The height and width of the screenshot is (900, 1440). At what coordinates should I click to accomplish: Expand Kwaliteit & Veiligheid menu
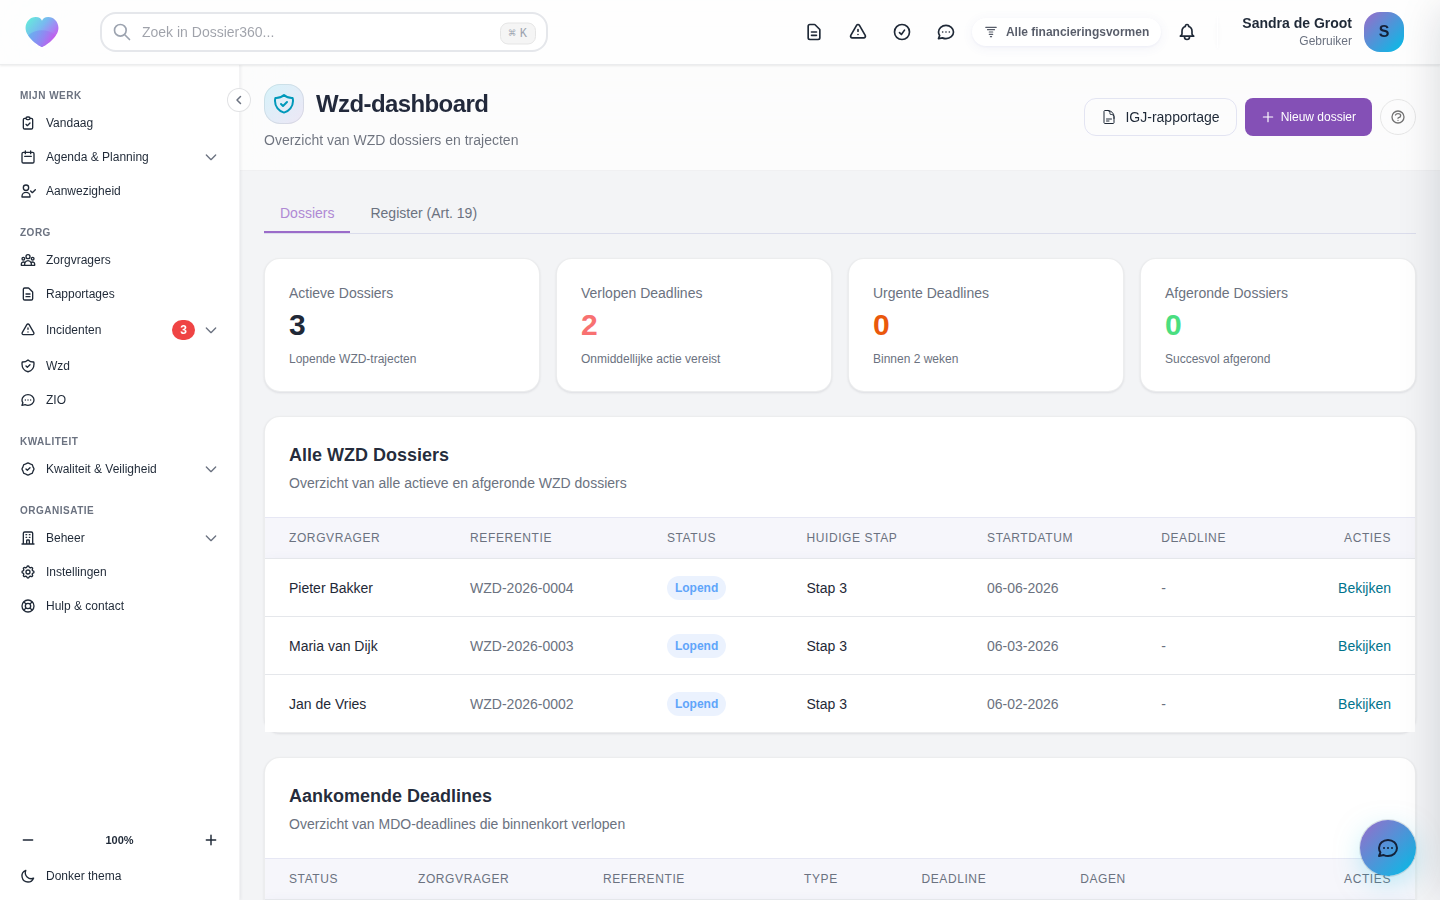click(x=120, y=469)
